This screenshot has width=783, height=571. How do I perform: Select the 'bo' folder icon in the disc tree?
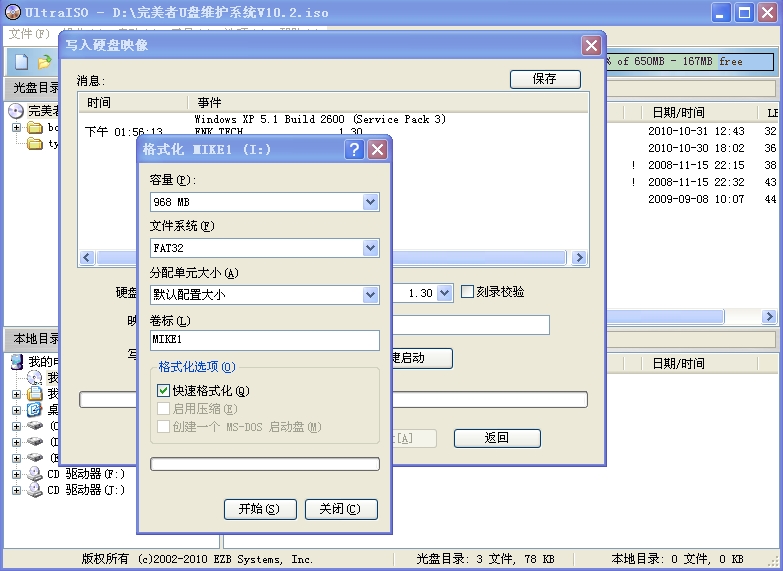[34, 127]
